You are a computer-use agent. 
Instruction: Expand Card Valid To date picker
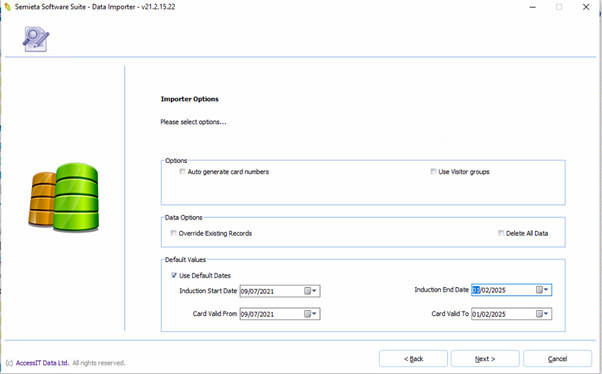point(542,314)
